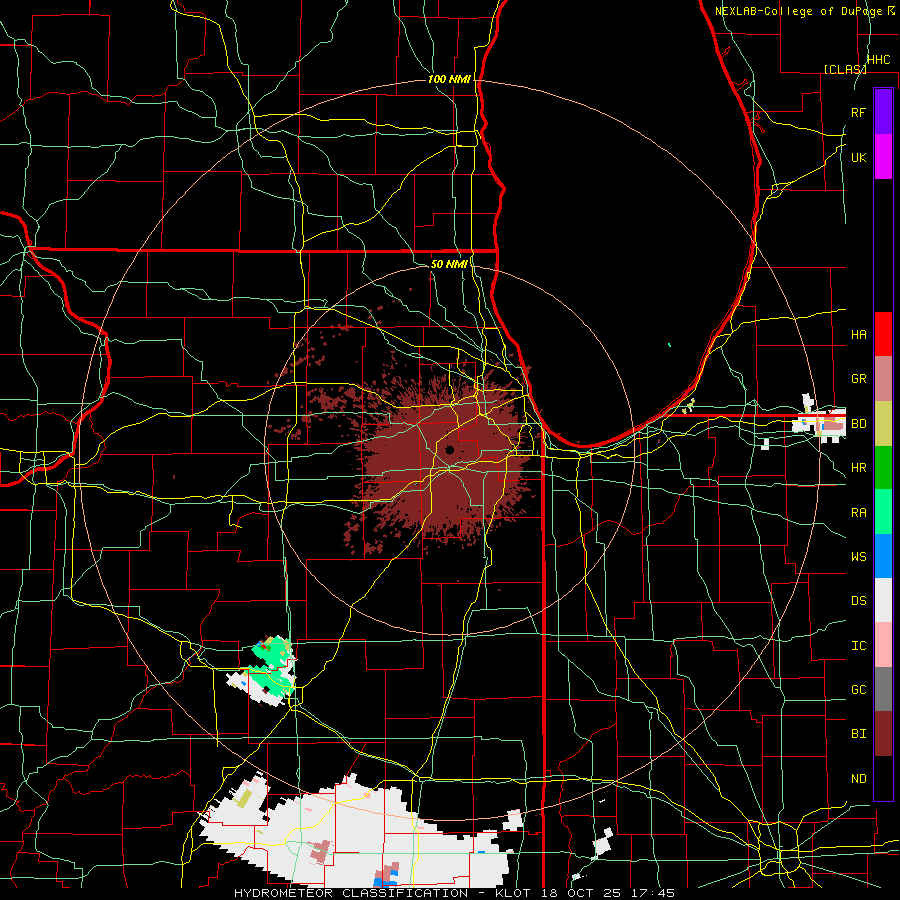The width and height of the screenshot is (900, 900).
Task: Select the GC gray legend swatch
Action: click(x=883, y=689)
